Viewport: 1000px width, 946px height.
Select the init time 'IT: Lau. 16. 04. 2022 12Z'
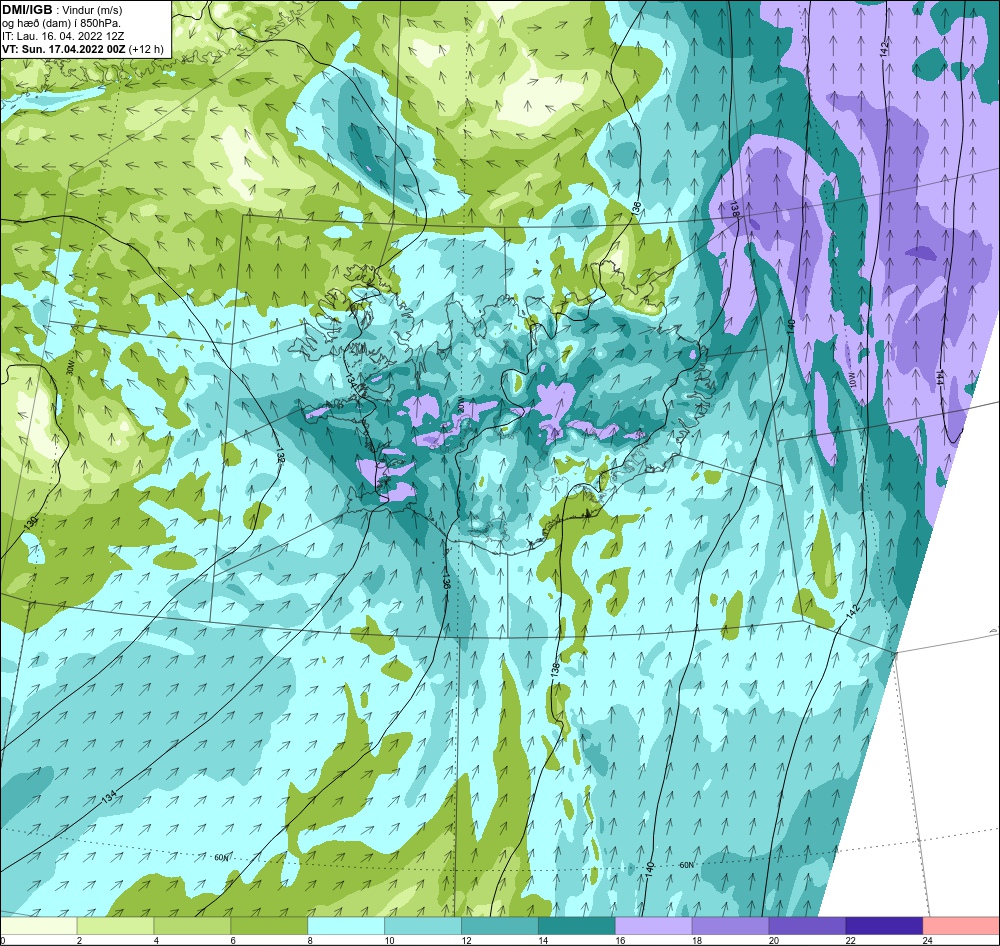[63, 36]
